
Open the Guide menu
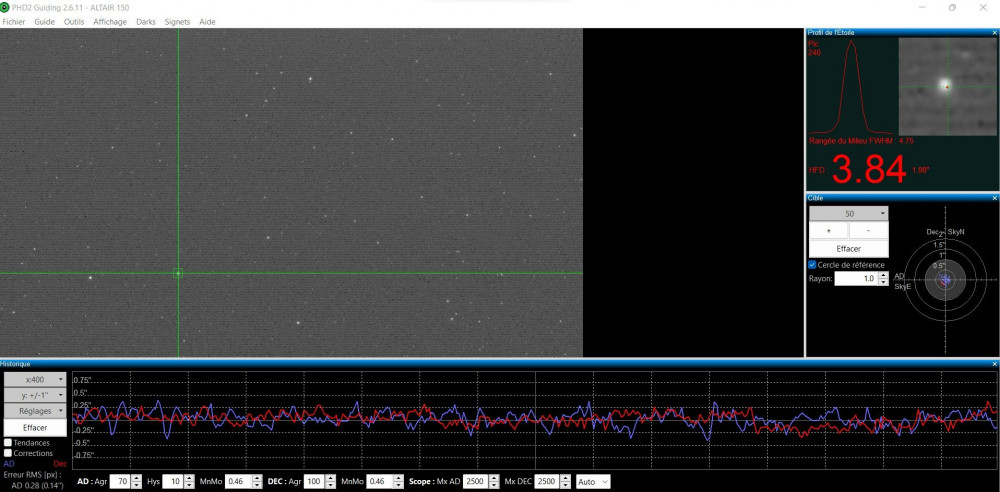point(45,22)
